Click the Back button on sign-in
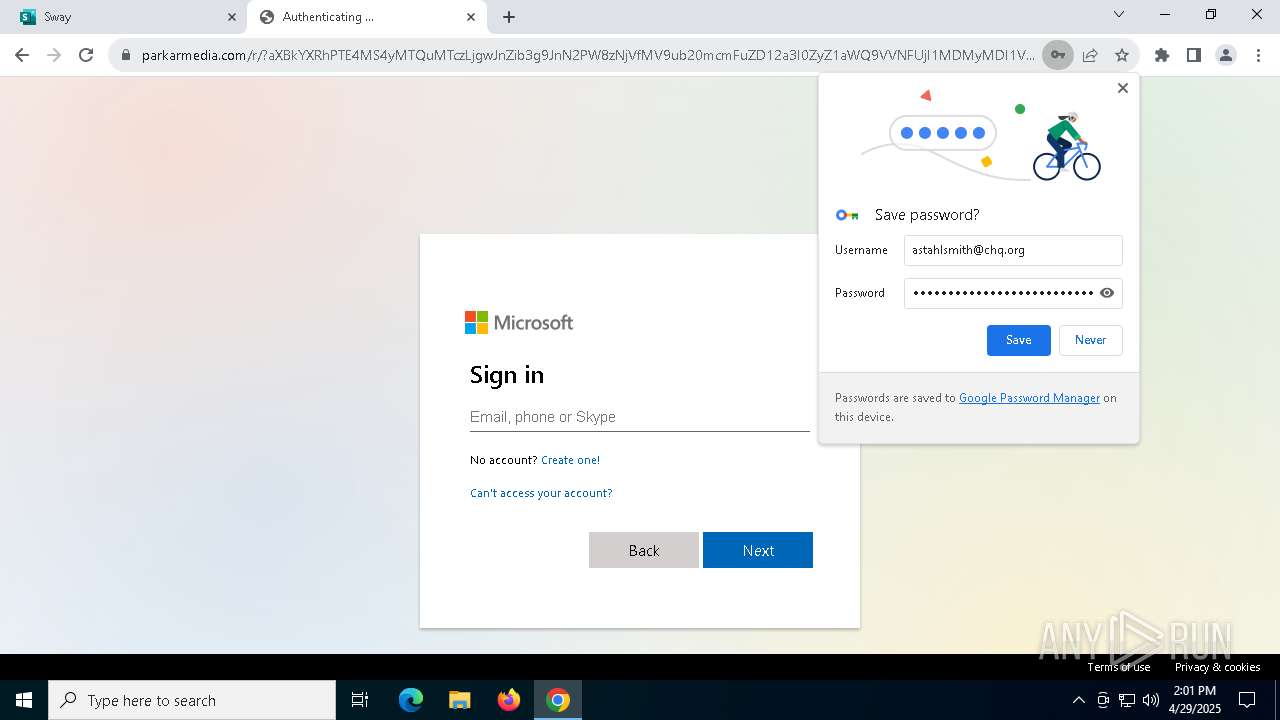This screenshot has width=1280, height=720. tap(644, 550)
